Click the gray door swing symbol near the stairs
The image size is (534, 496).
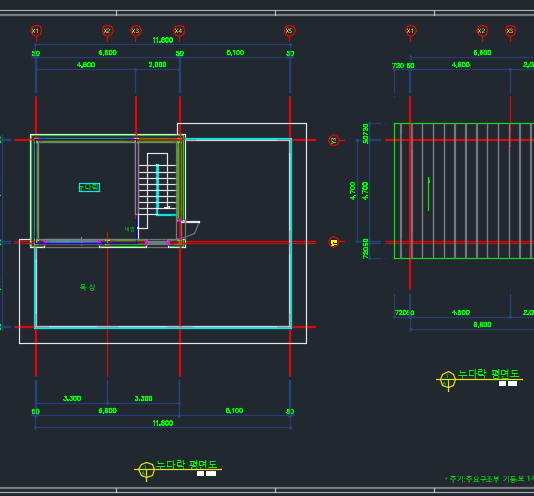189,229
